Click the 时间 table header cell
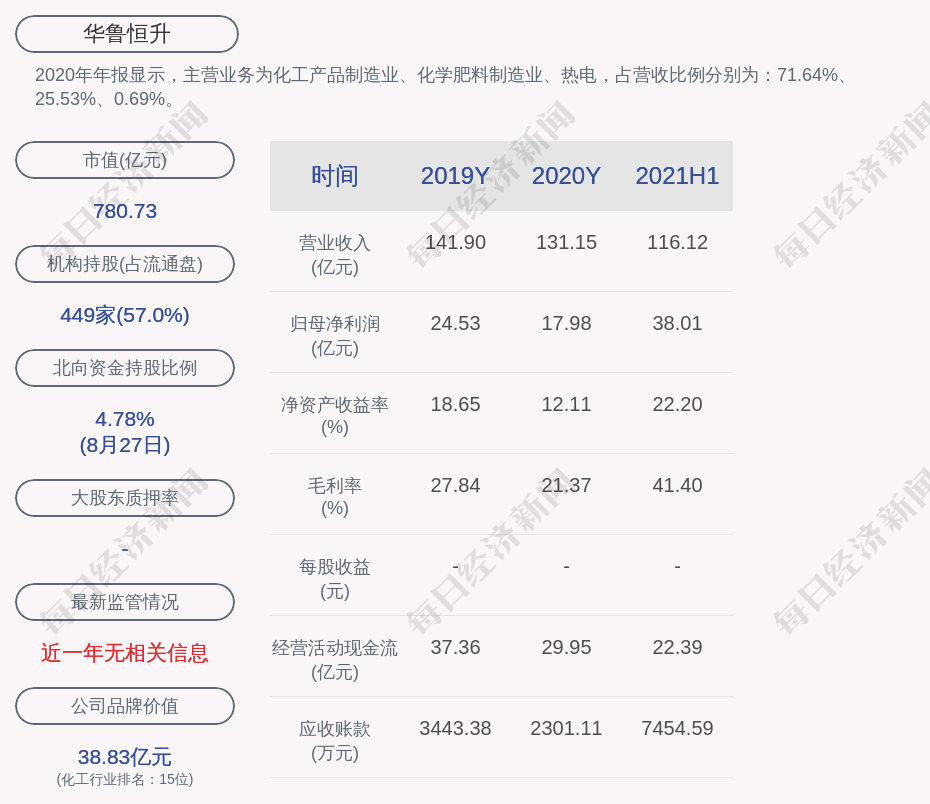930x804 pixels. pyautogui.click(x=334, y=176)
